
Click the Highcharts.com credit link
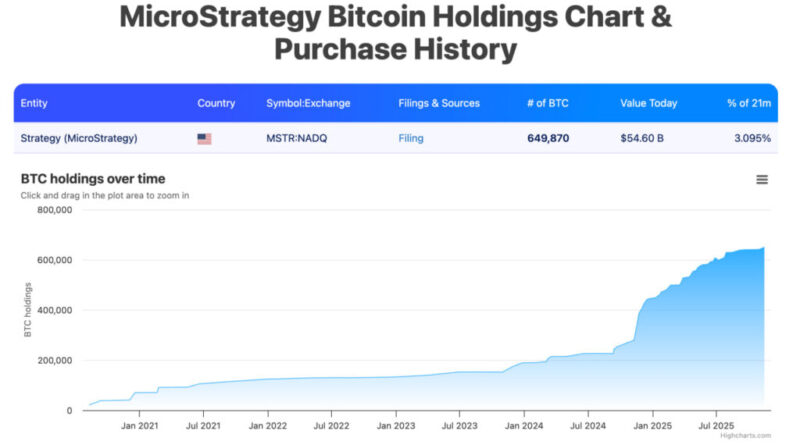(x=746, y=435)
